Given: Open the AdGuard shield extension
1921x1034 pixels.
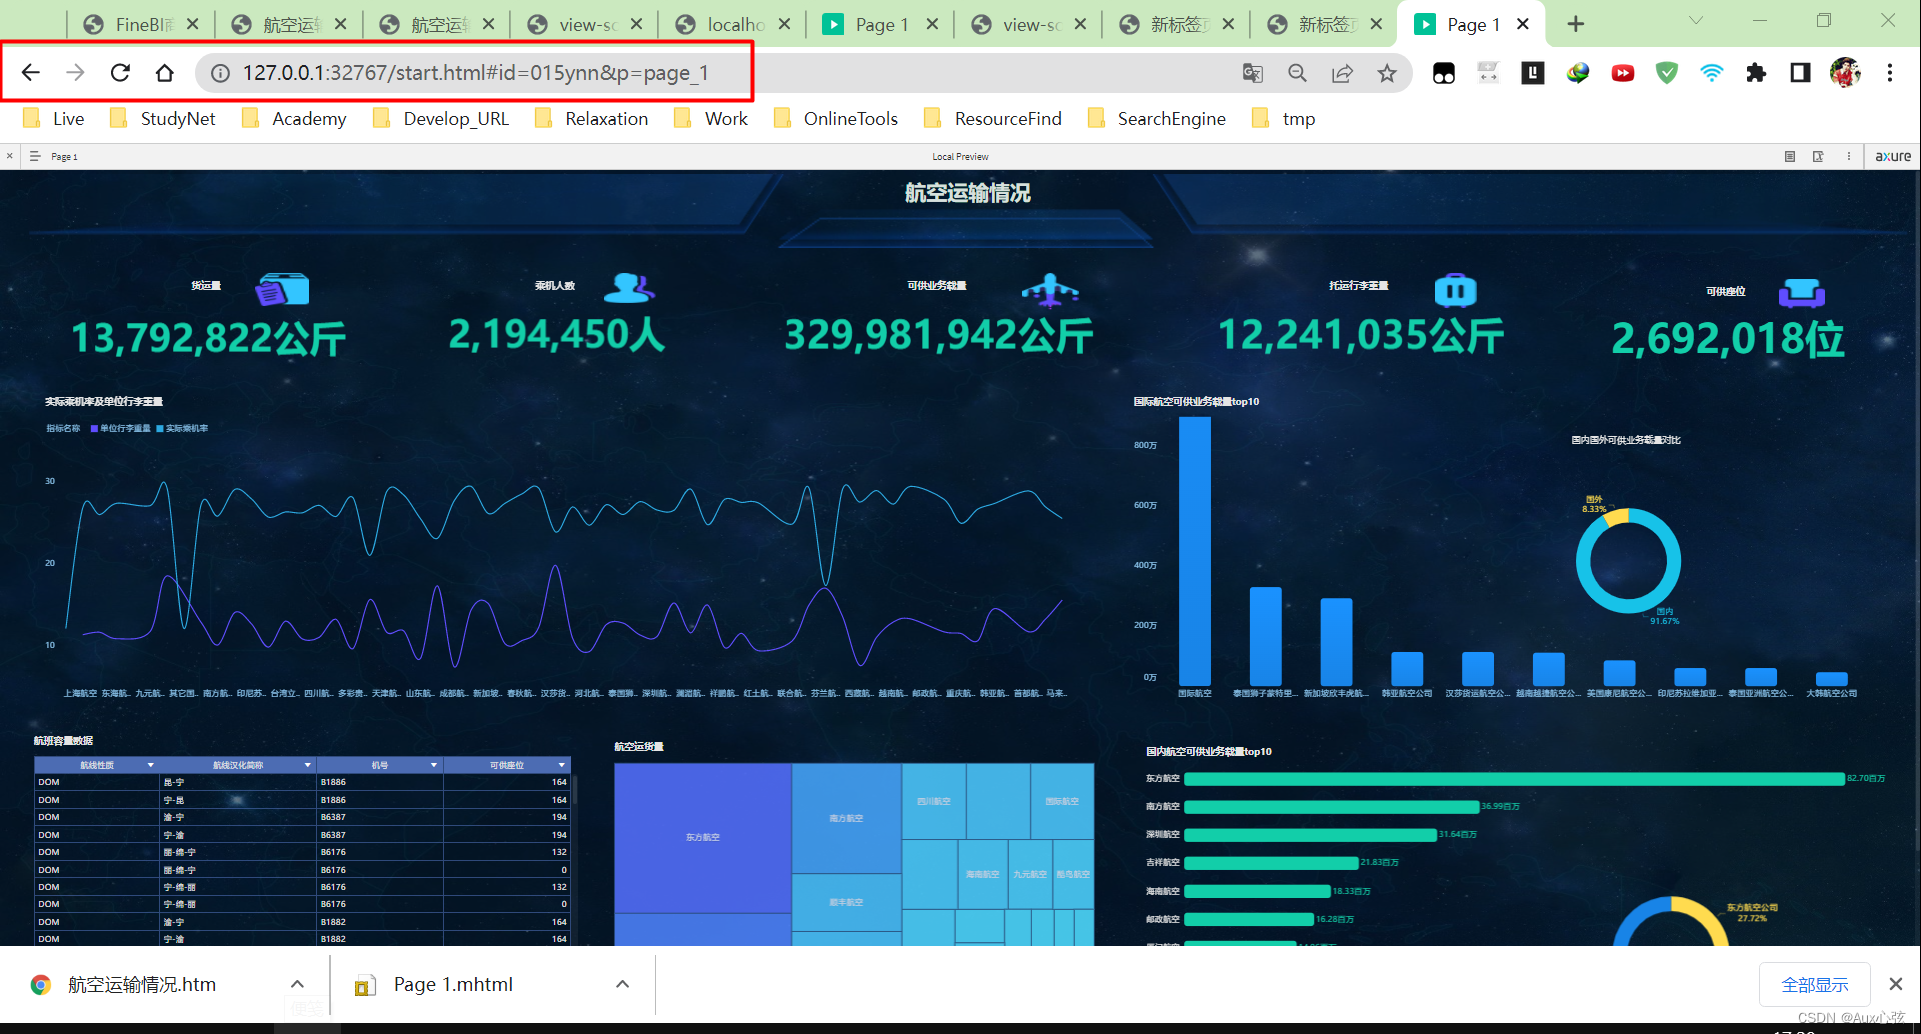Looking at the screenshot, I should coord(1666,72).
